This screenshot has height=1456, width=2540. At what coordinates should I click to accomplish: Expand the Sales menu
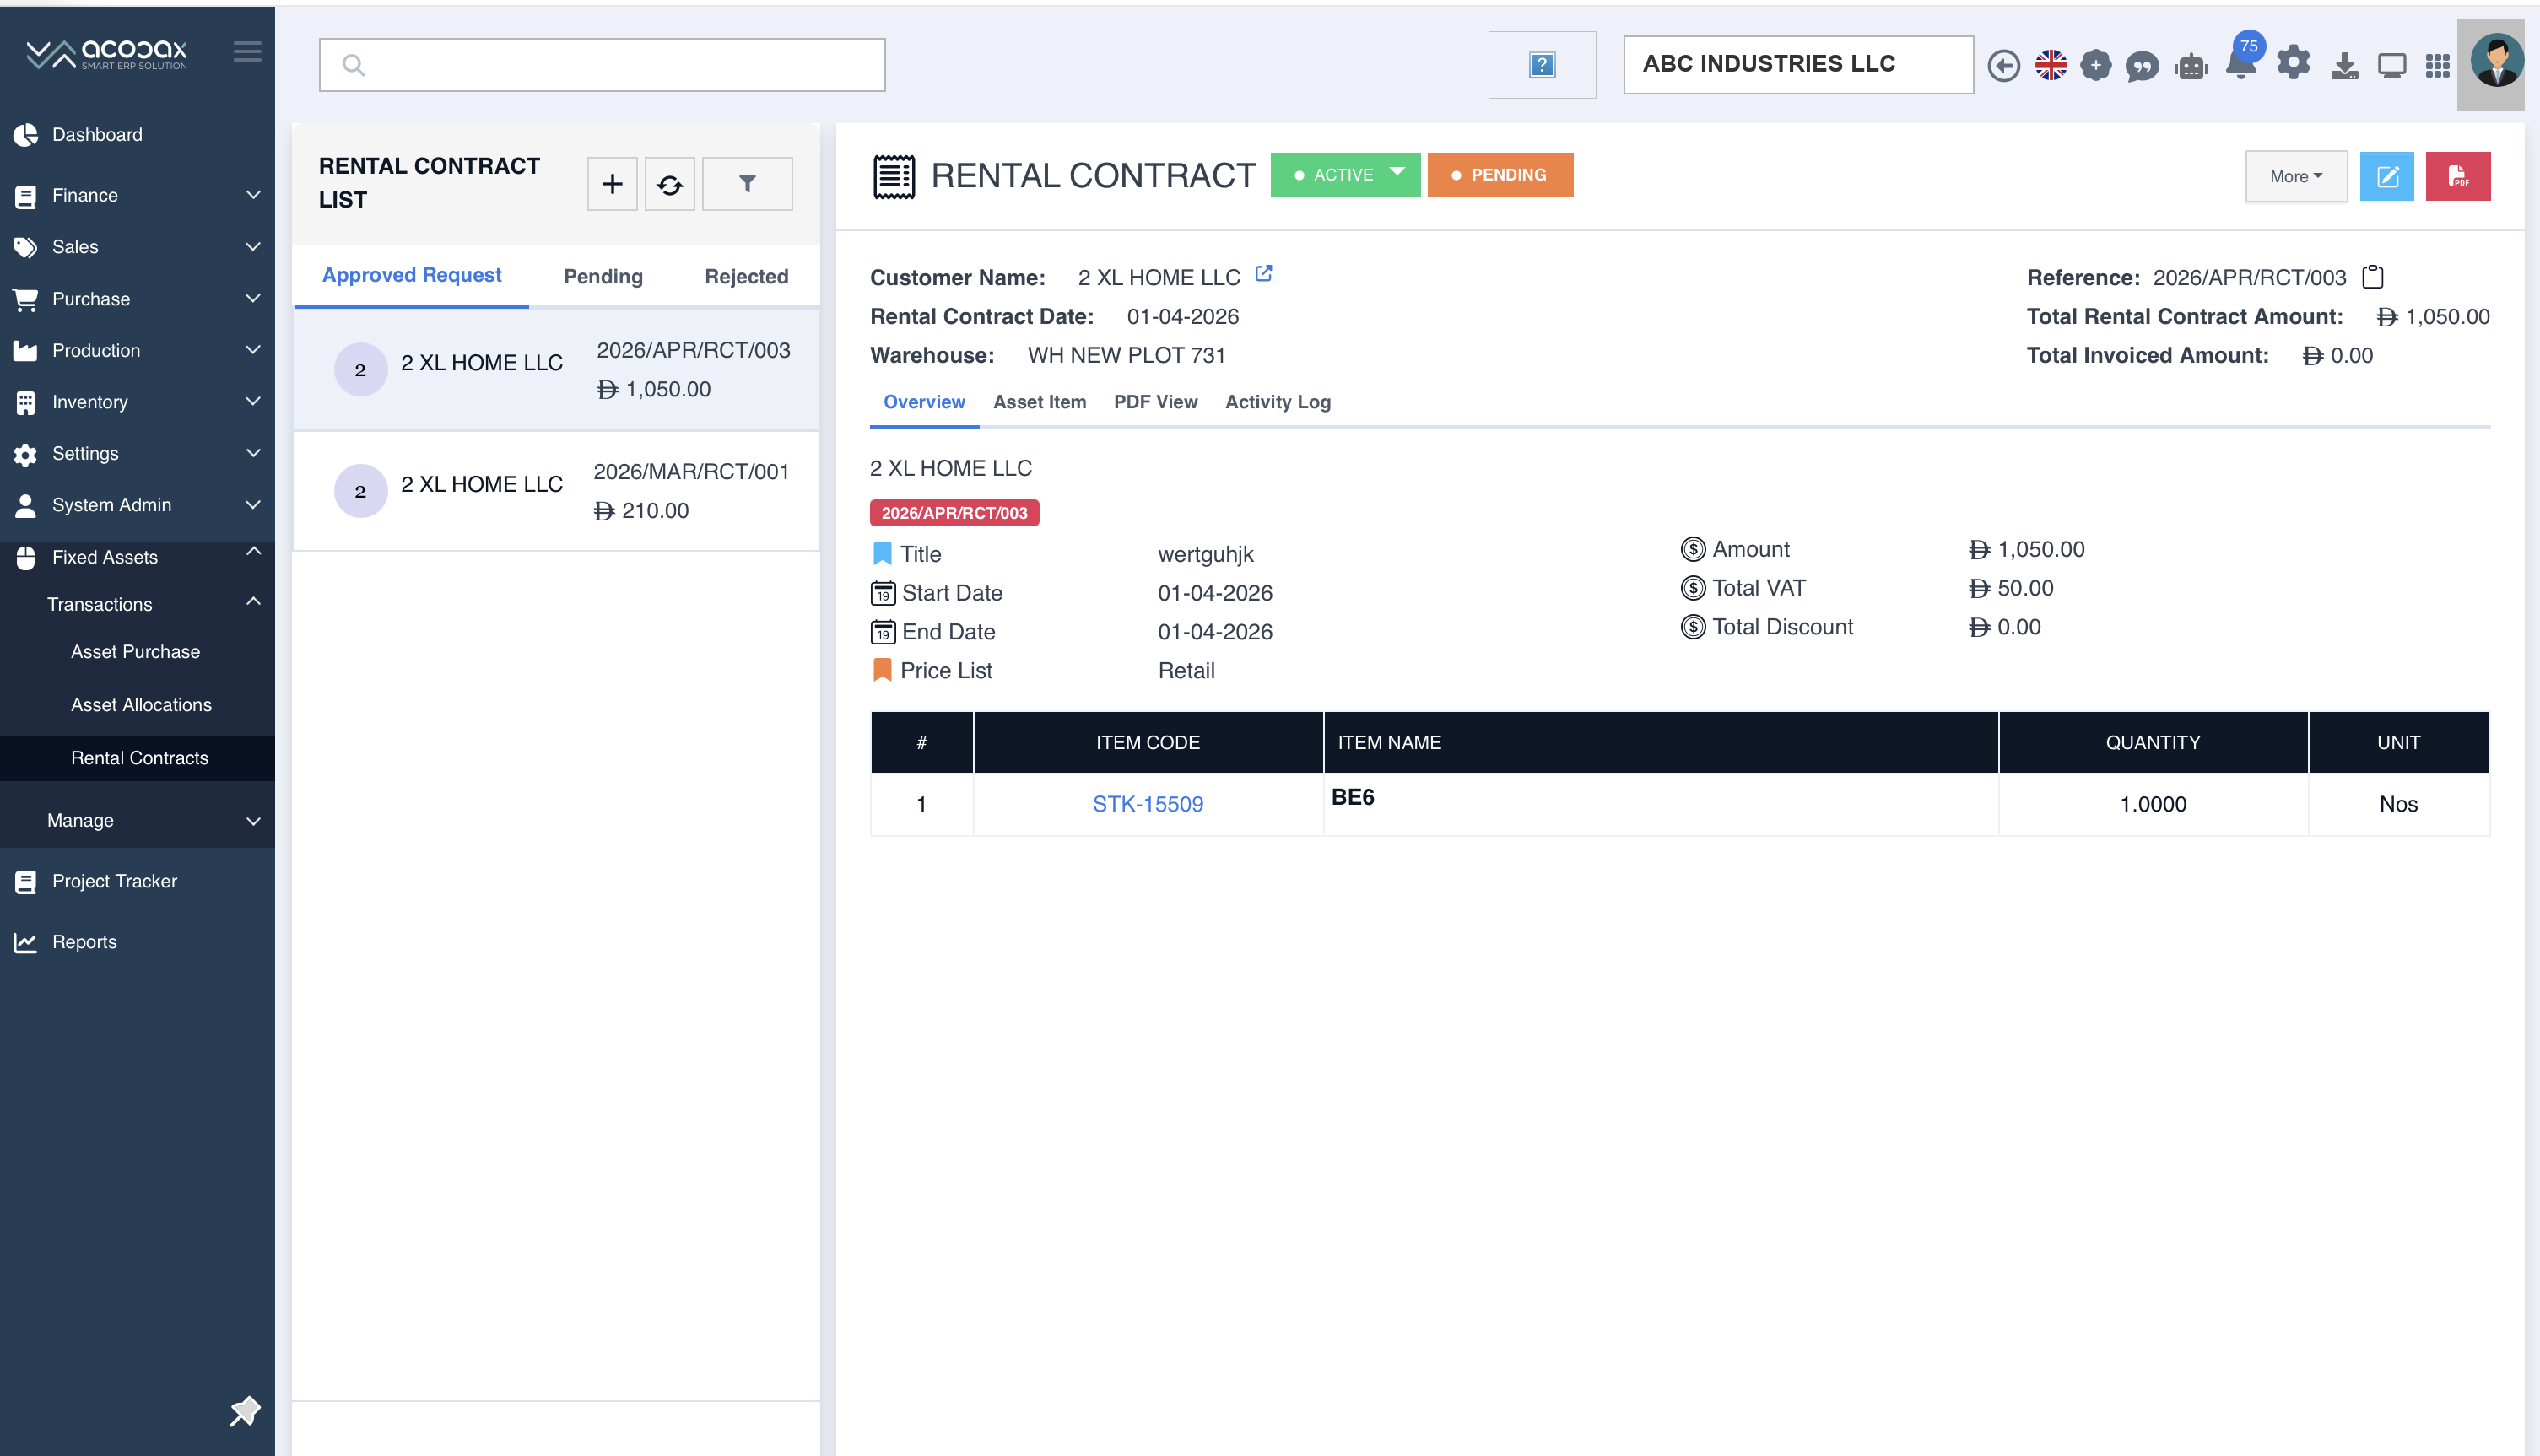(137, 247)
